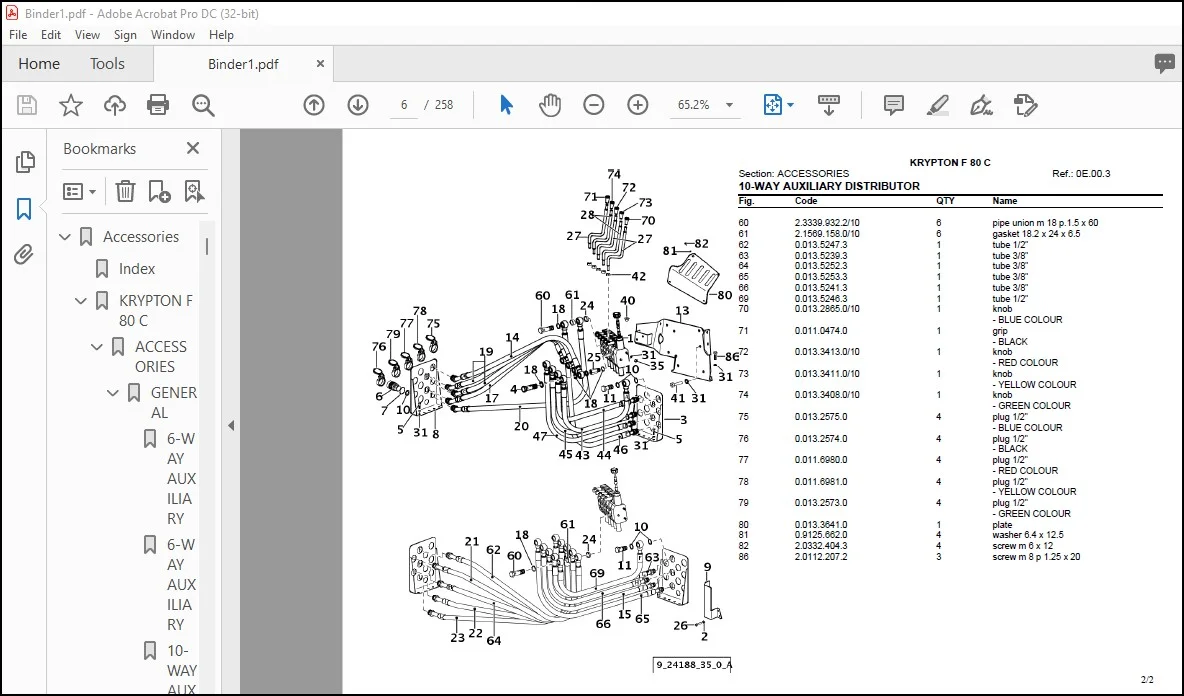1184x696 pixels.
Task: Upload file to cloud icon
Action: pyautogui.click(x=115, y=105)
